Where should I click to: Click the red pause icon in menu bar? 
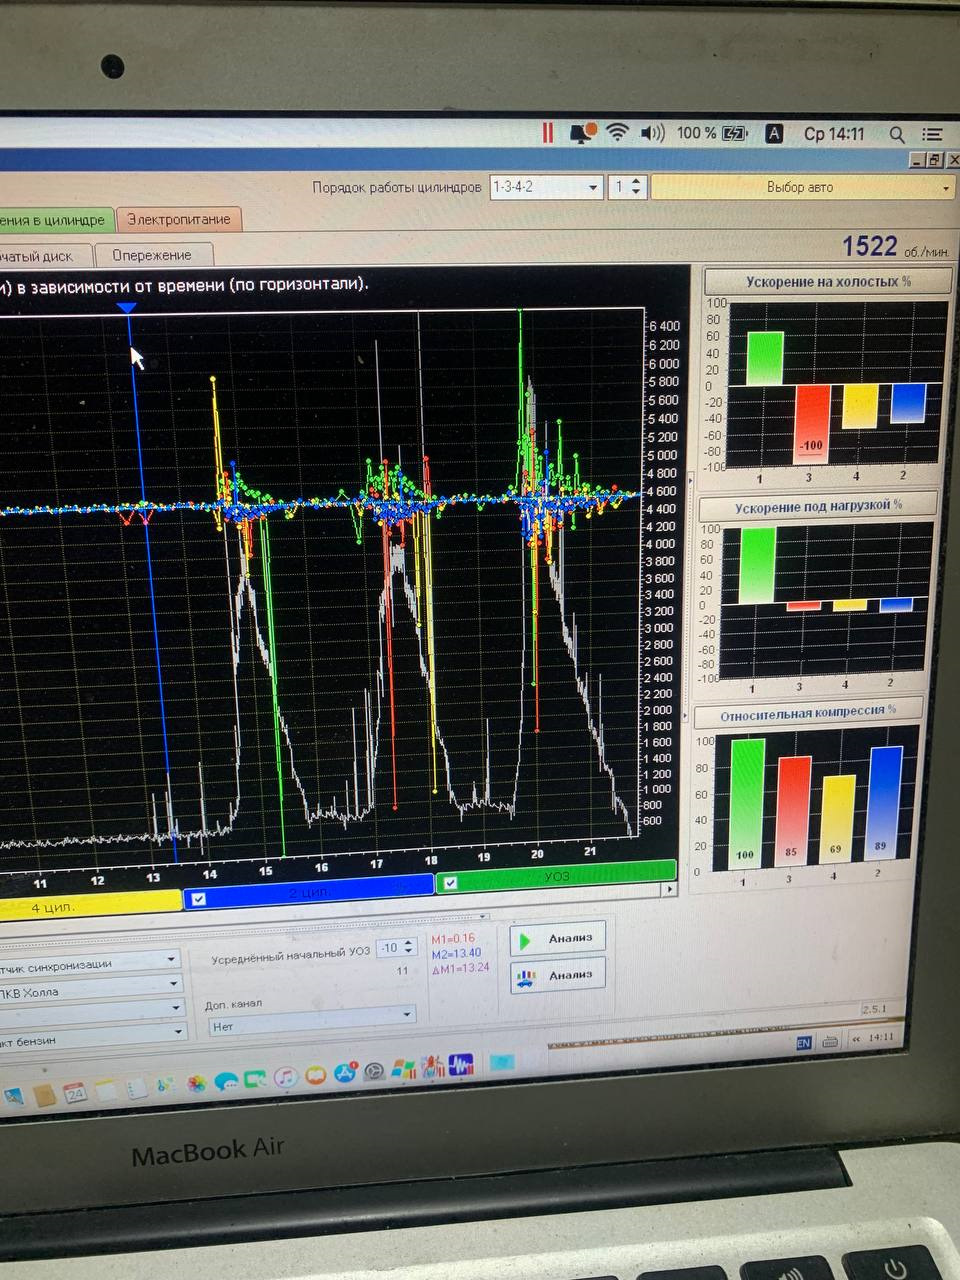click(547, 132)
